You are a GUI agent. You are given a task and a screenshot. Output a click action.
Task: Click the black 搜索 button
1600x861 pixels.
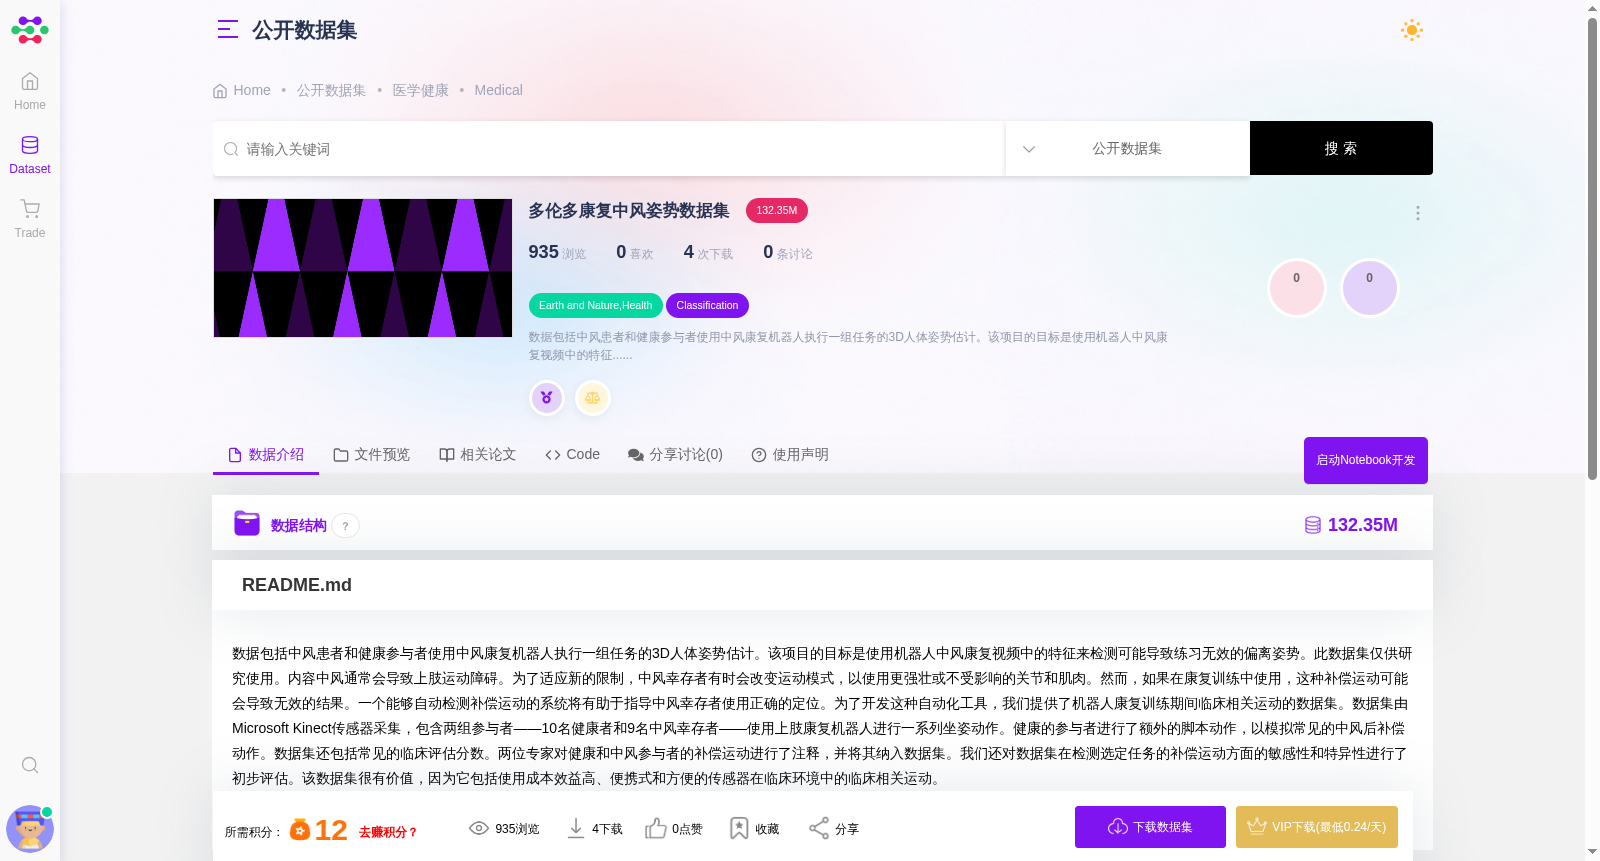coord(1341,148)
